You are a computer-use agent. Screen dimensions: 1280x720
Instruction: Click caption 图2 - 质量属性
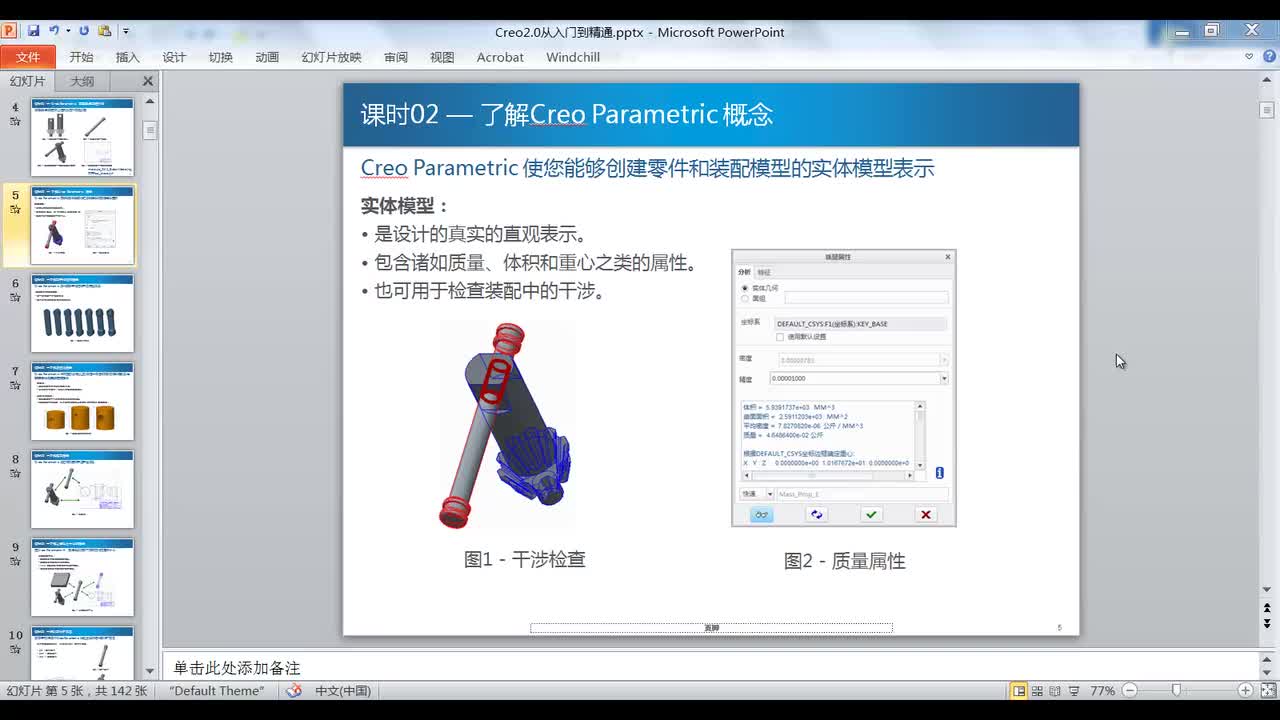pos(845,561)
